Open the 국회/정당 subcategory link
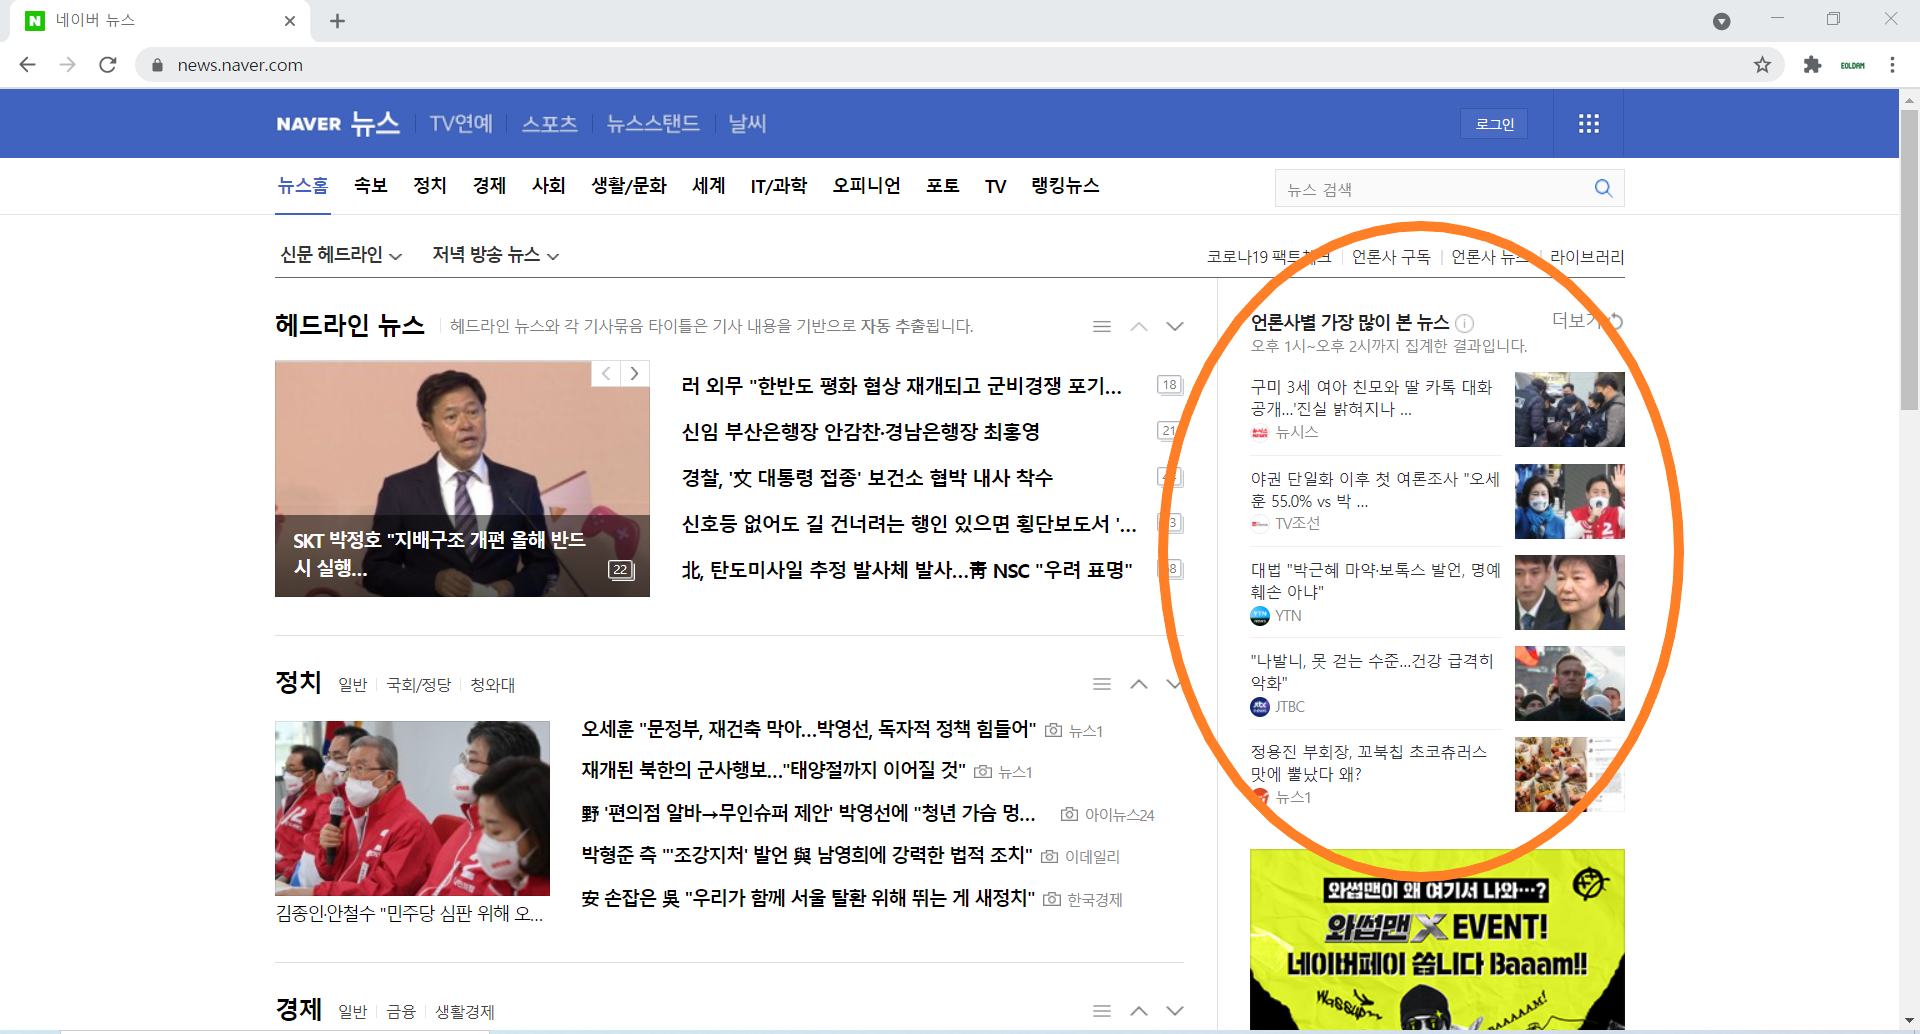Screen dimensions: 1920x1034 (x=419, y=685)
